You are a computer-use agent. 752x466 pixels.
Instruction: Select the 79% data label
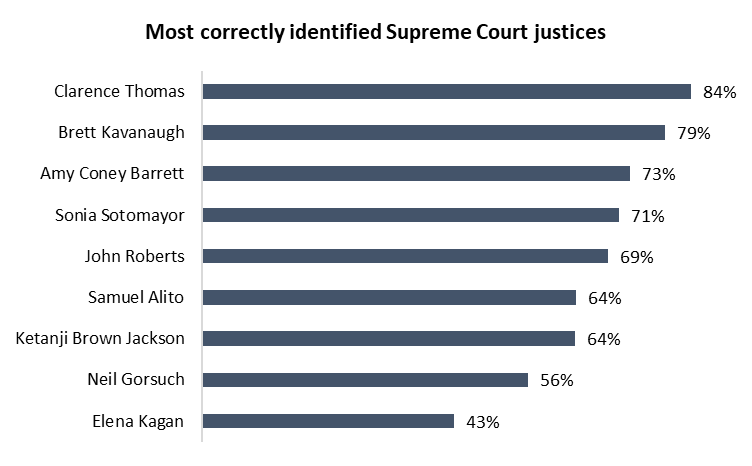693,133
